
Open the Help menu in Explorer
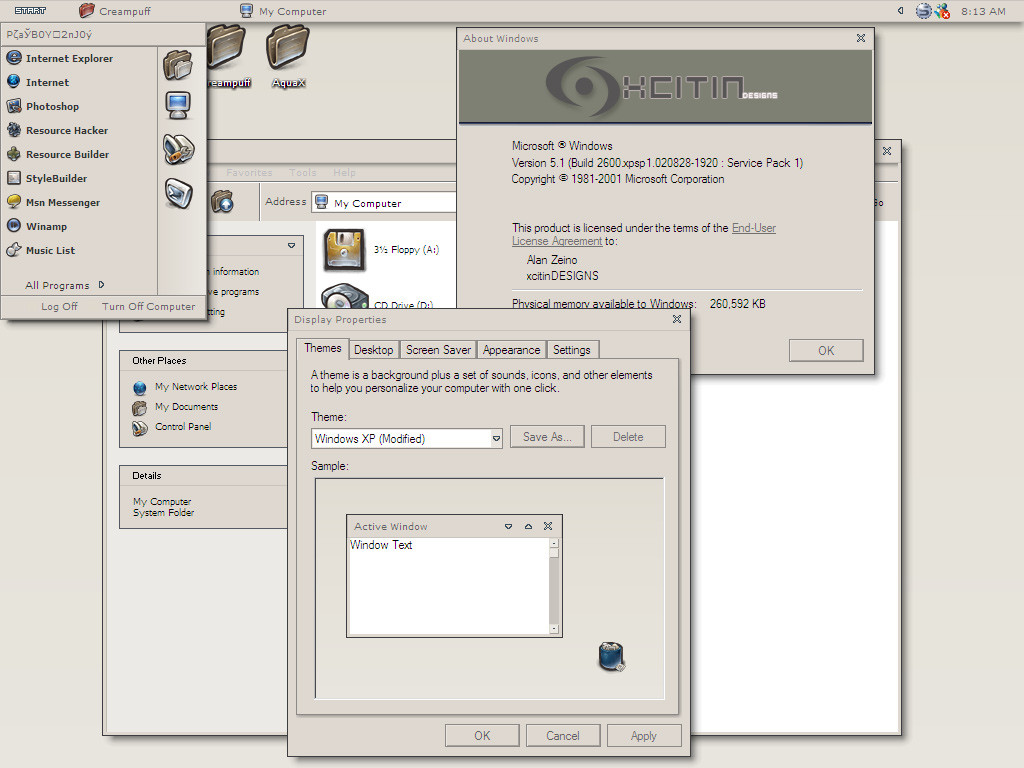pyautogui.click(x=344, y=172)
